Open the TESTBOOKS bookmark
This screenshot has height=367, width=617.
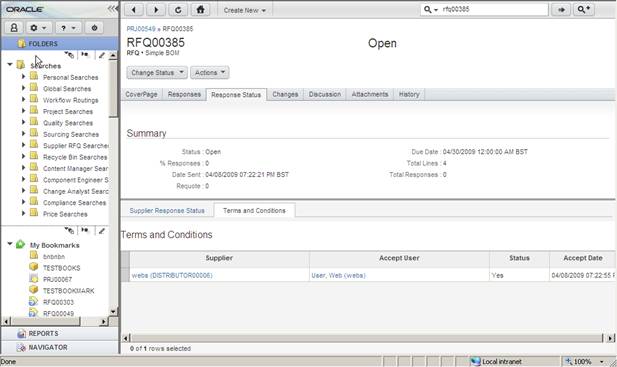[x=61, y=268]
